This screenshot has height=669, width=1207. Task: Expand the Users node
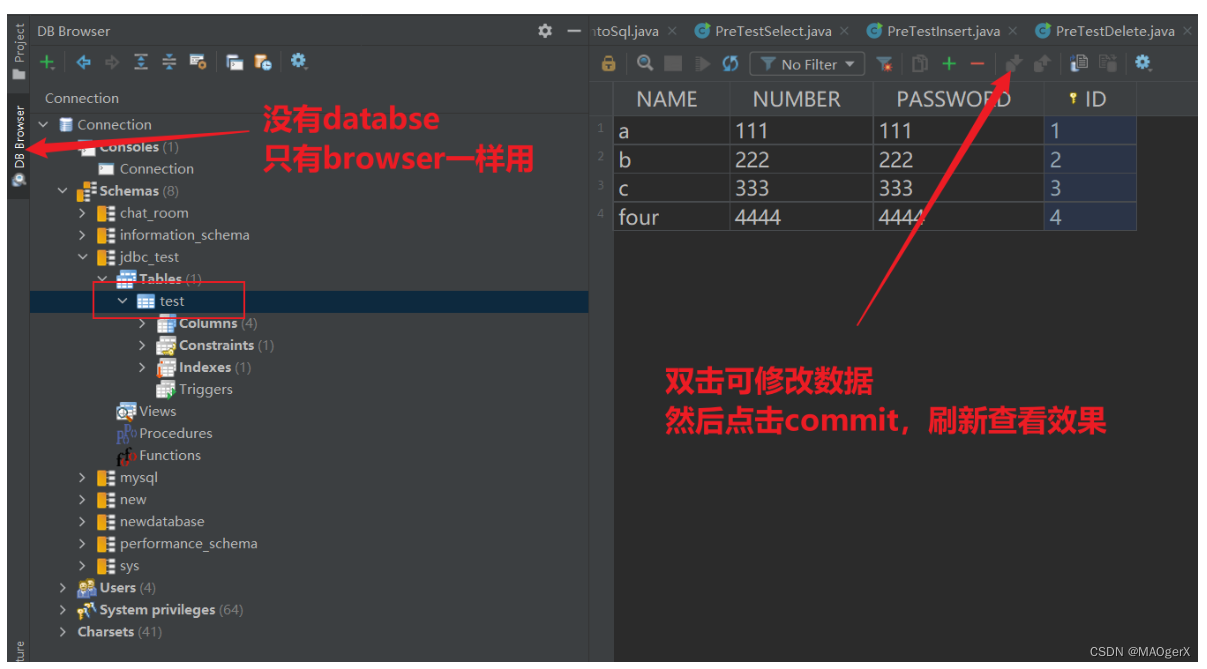63,587
